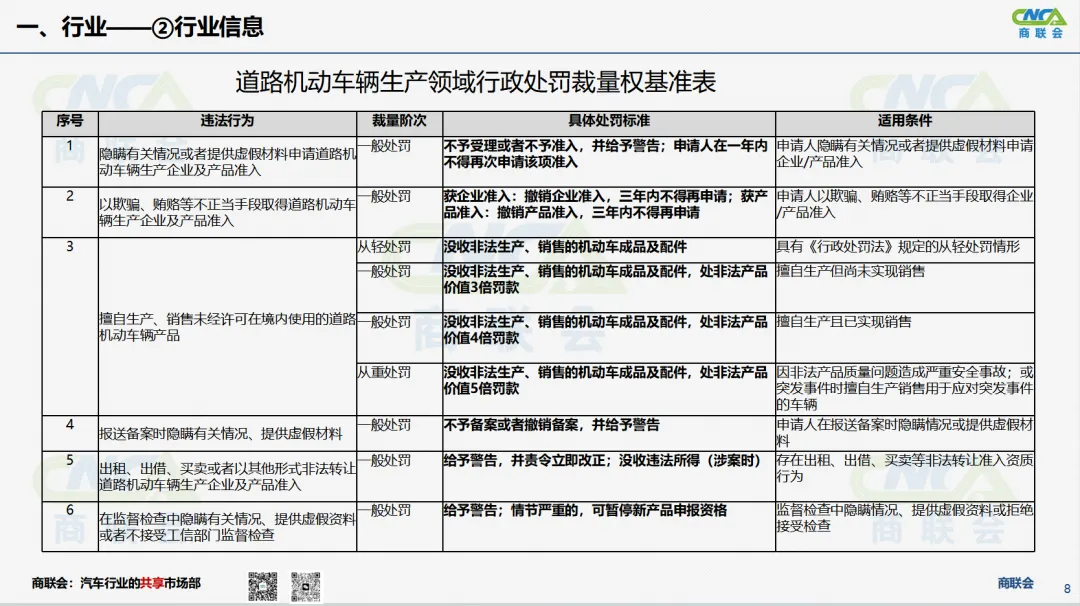The image size is (1080, 606).
Task: Click the left QR code in footer
Action: click(262, 586)
